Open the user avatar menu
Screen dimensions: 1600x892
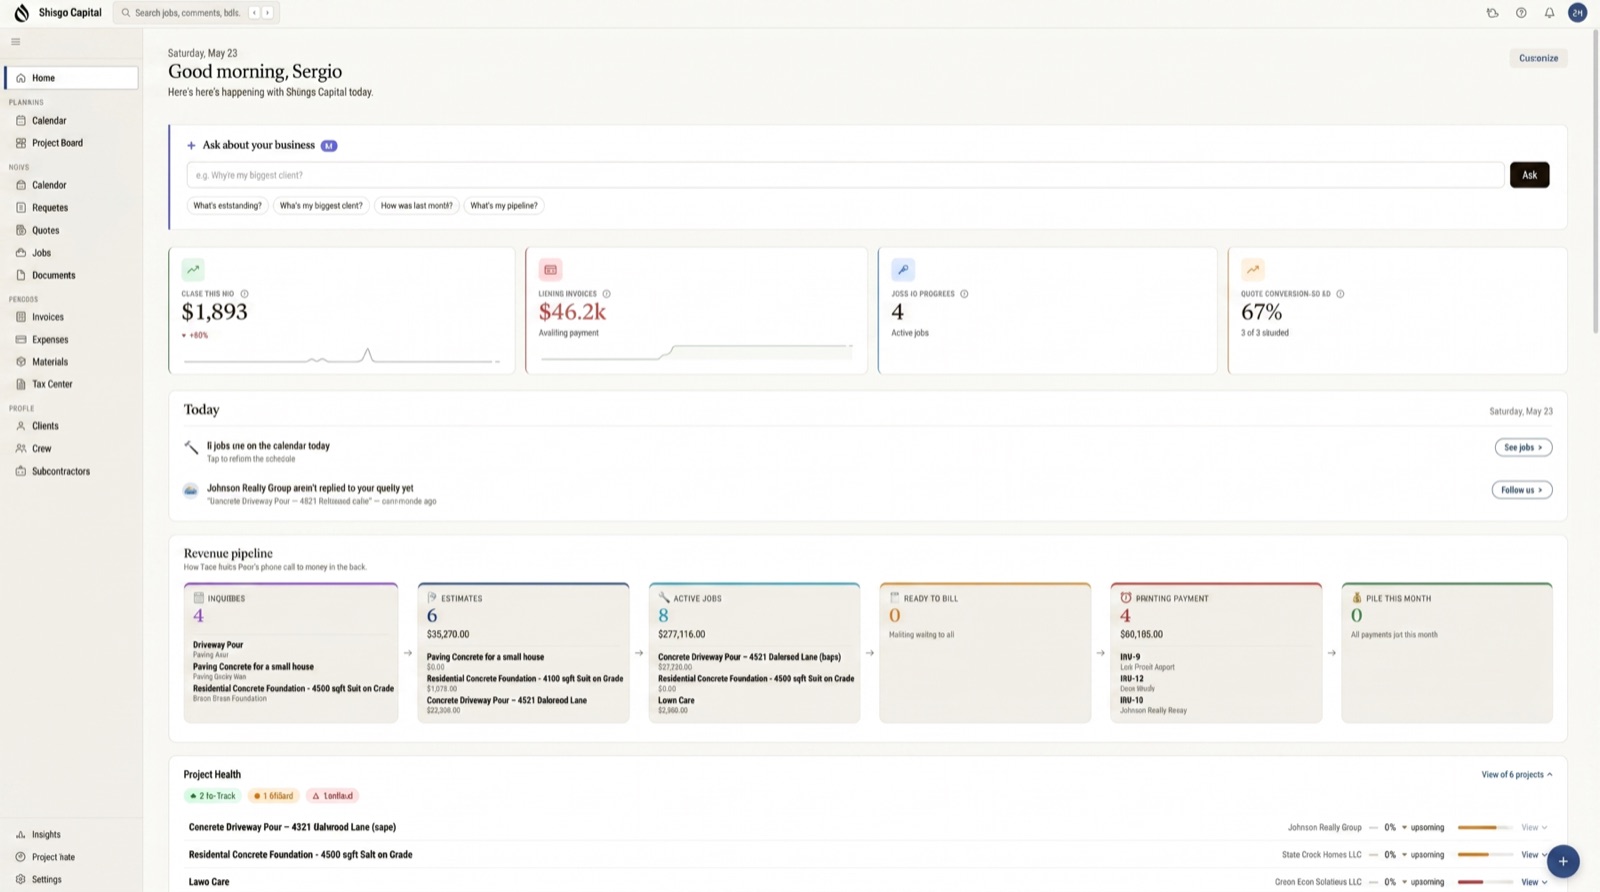point(1577,13)
